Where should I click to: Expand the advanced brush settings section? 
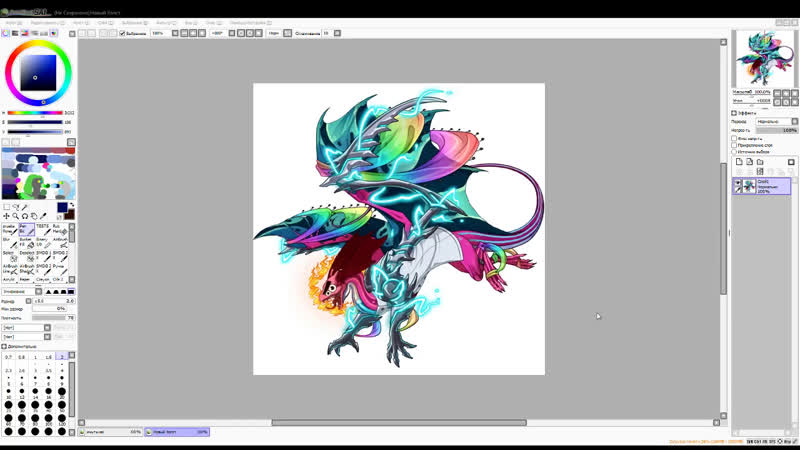[x=4, y=346]
